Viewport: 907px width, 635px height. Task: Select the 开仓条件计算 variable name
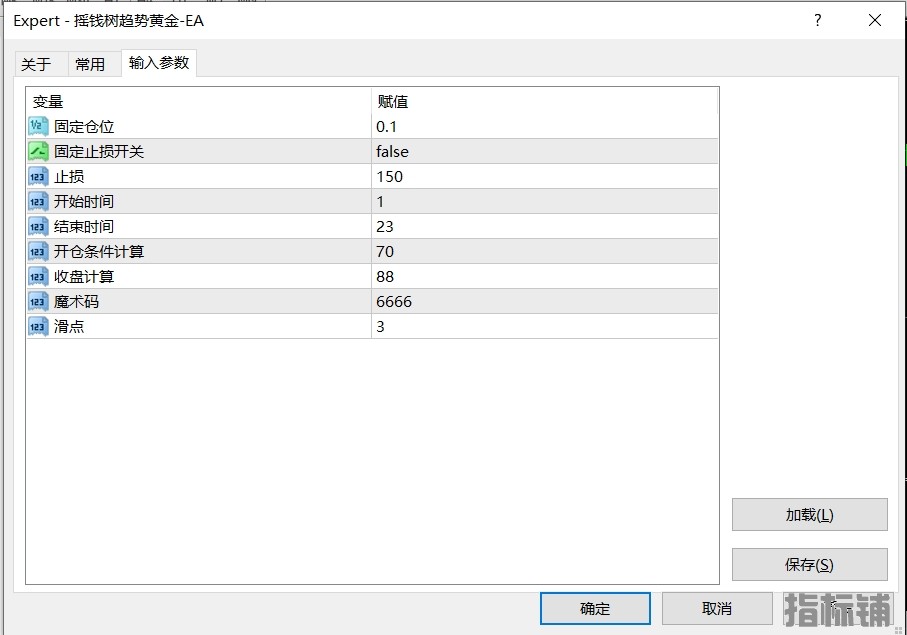(x=99, y=252)
